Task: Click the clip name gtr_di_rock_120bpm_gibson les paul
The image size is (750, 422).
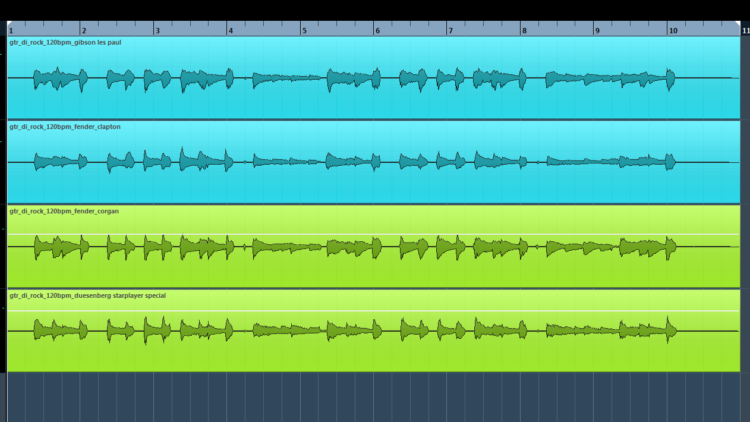Action: [66, 42]
